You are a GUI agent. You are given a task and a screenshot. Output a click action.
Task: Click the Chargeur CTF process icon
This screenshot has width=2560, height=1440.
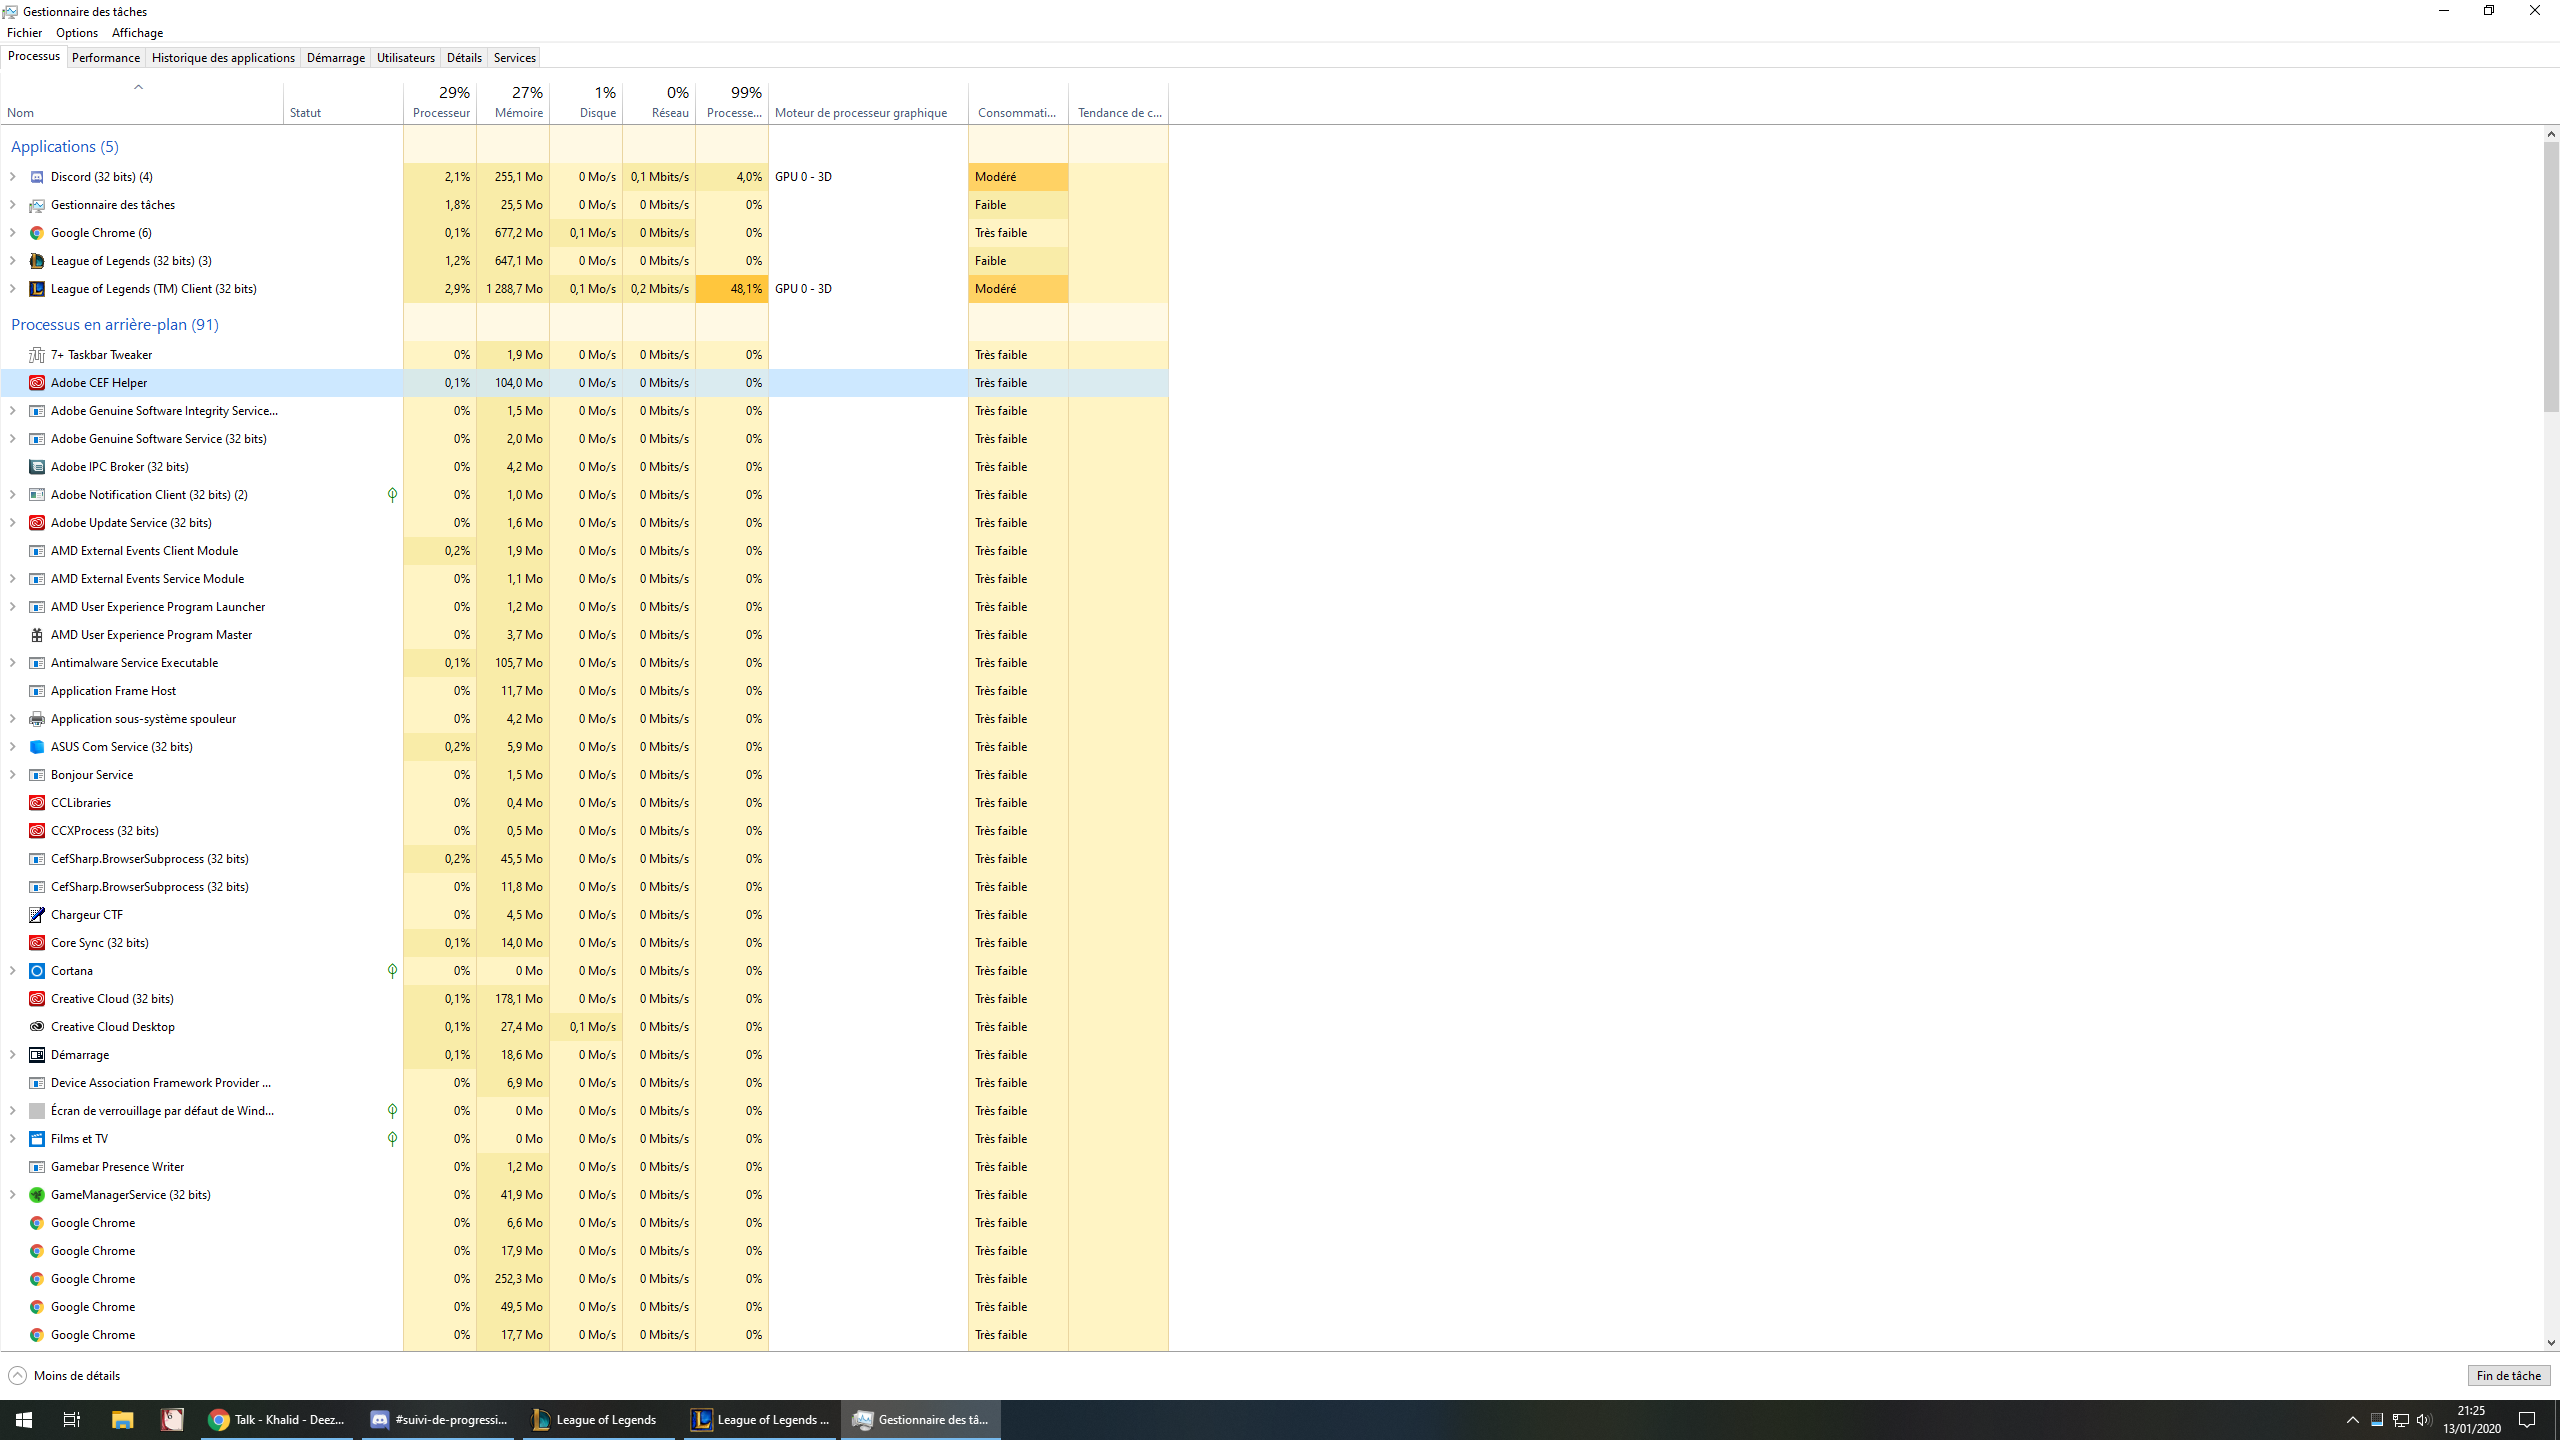[37, 915]
